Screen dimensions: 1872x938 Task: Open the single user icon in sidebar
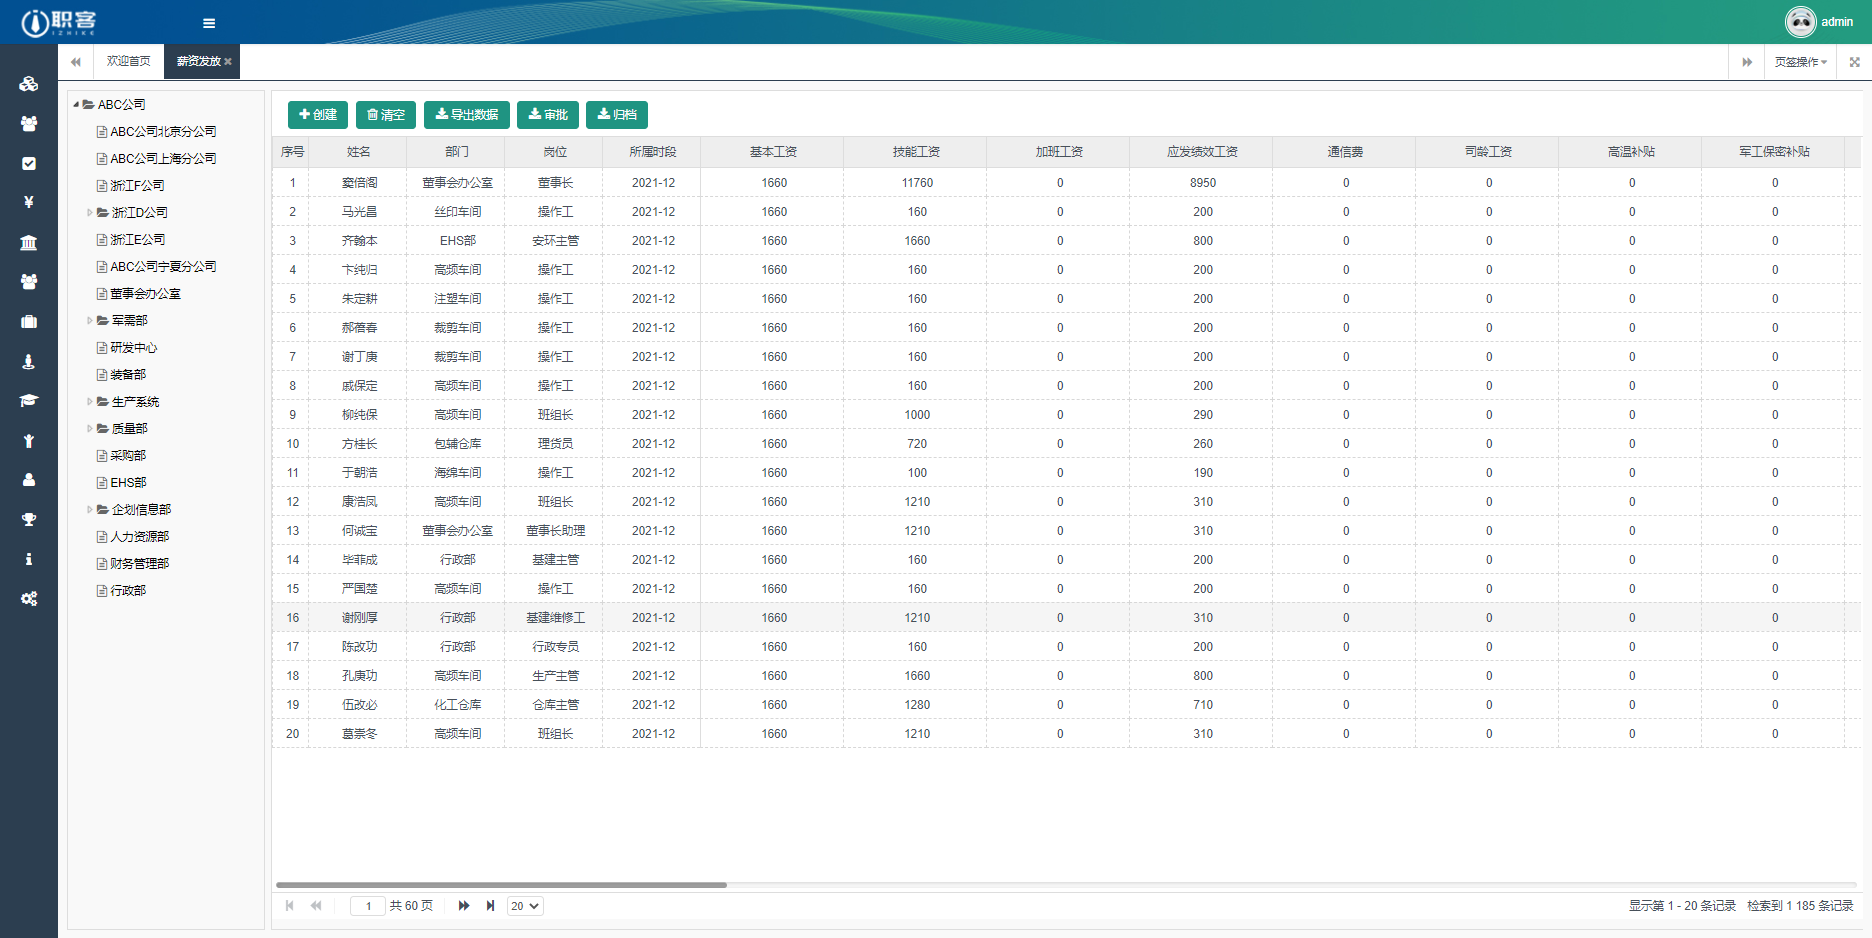pos(29,480)
